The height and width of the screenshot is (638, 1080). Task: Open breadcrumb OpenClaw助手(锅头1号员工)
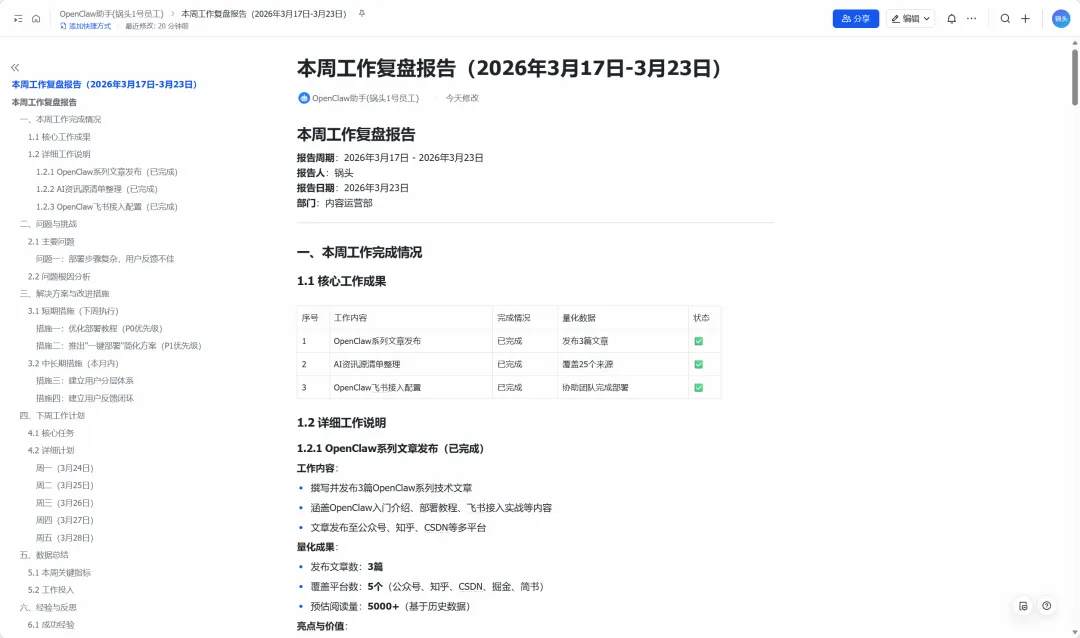pos(112,14)
